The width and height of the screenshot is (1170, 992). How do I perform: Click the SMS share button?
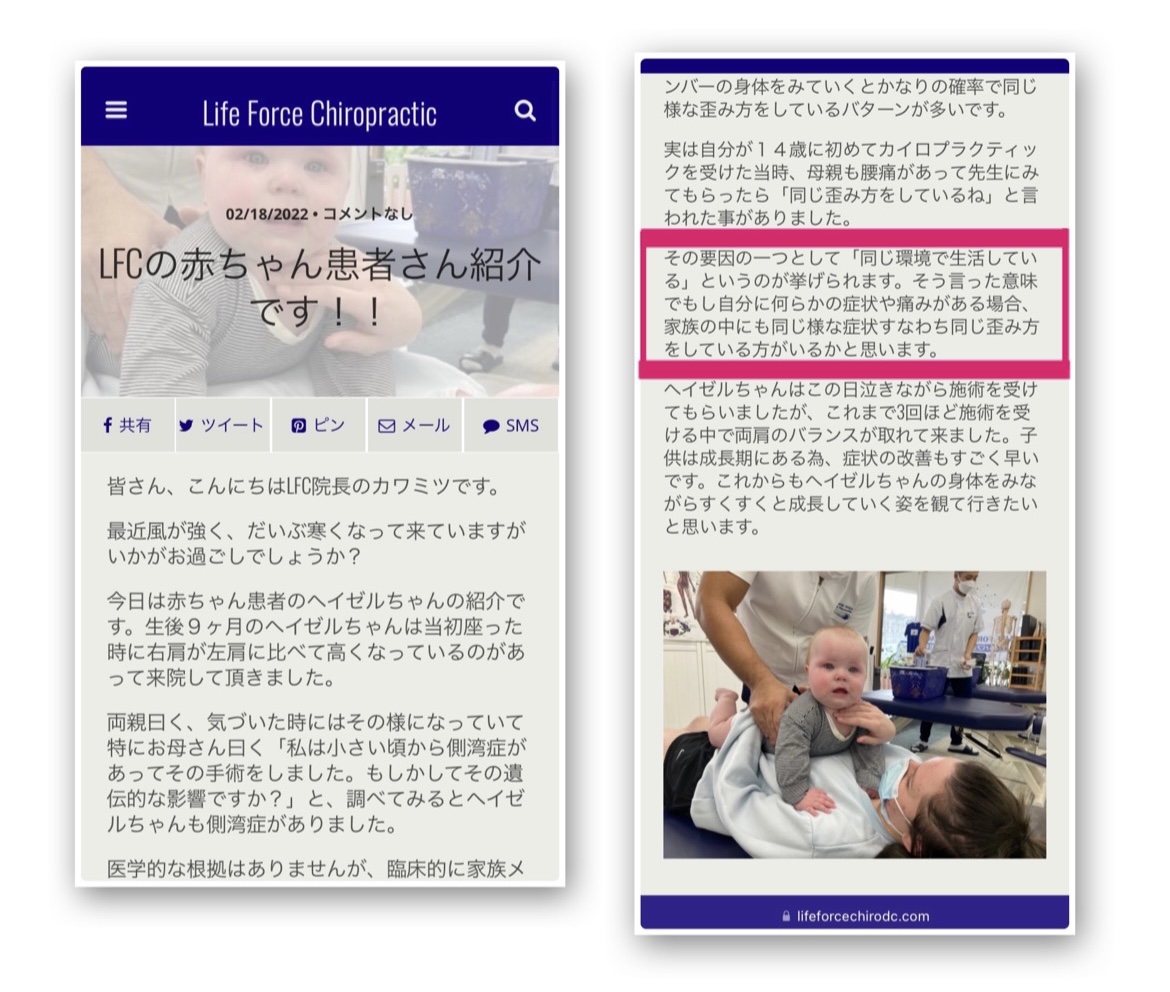point(511,425)
